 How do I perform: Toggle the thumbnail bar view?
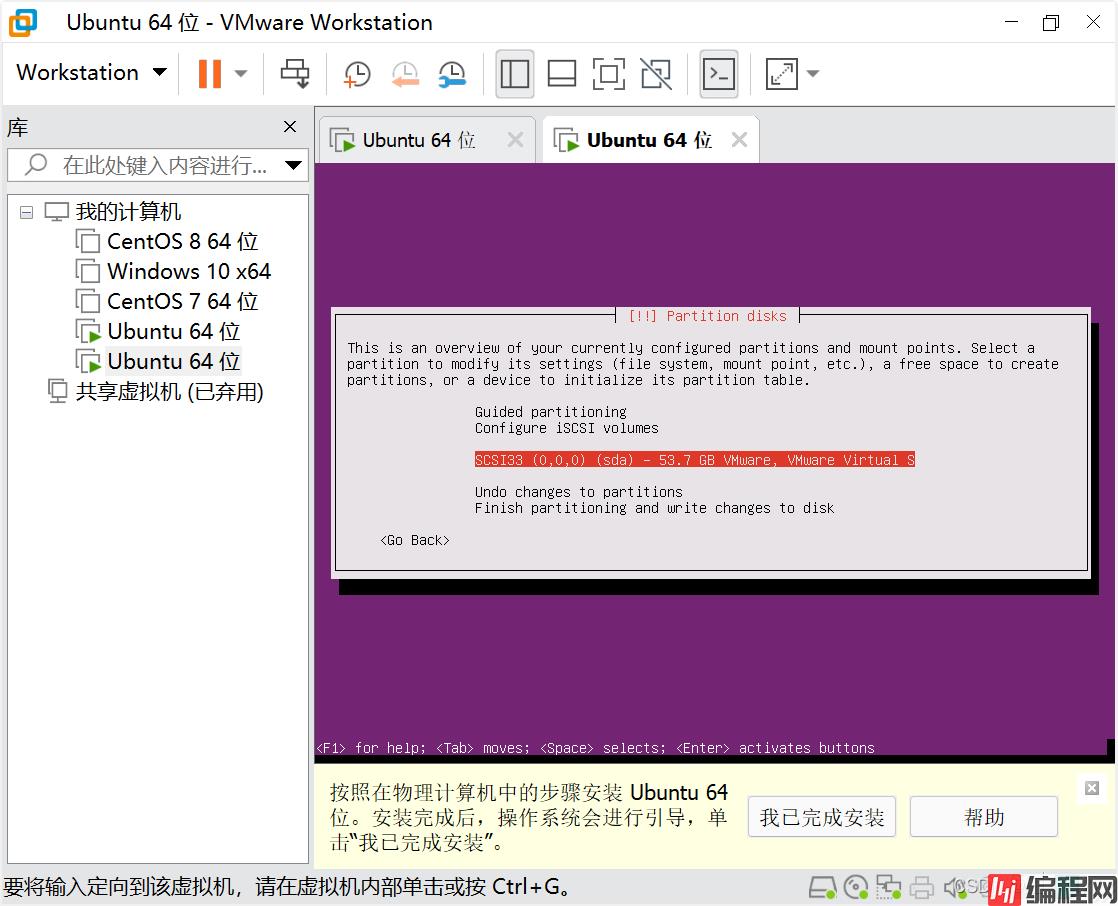click(562, 73)
